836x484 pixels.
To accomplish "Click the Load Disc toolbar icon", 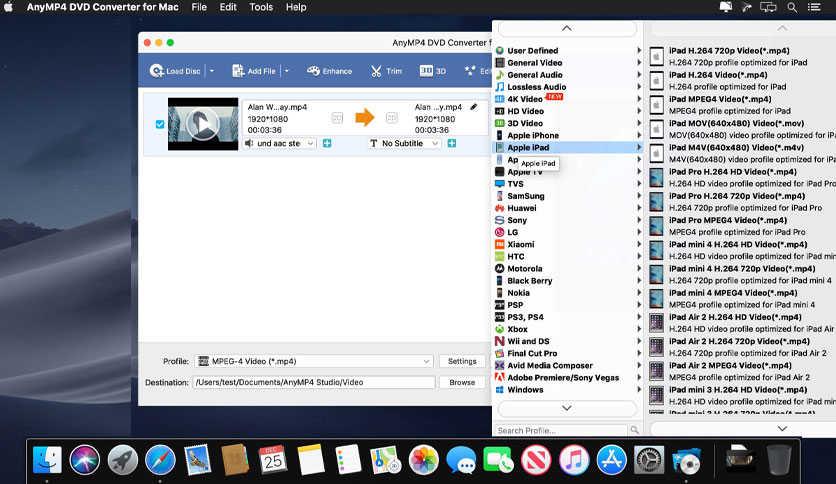I will [x=157, y=71].
